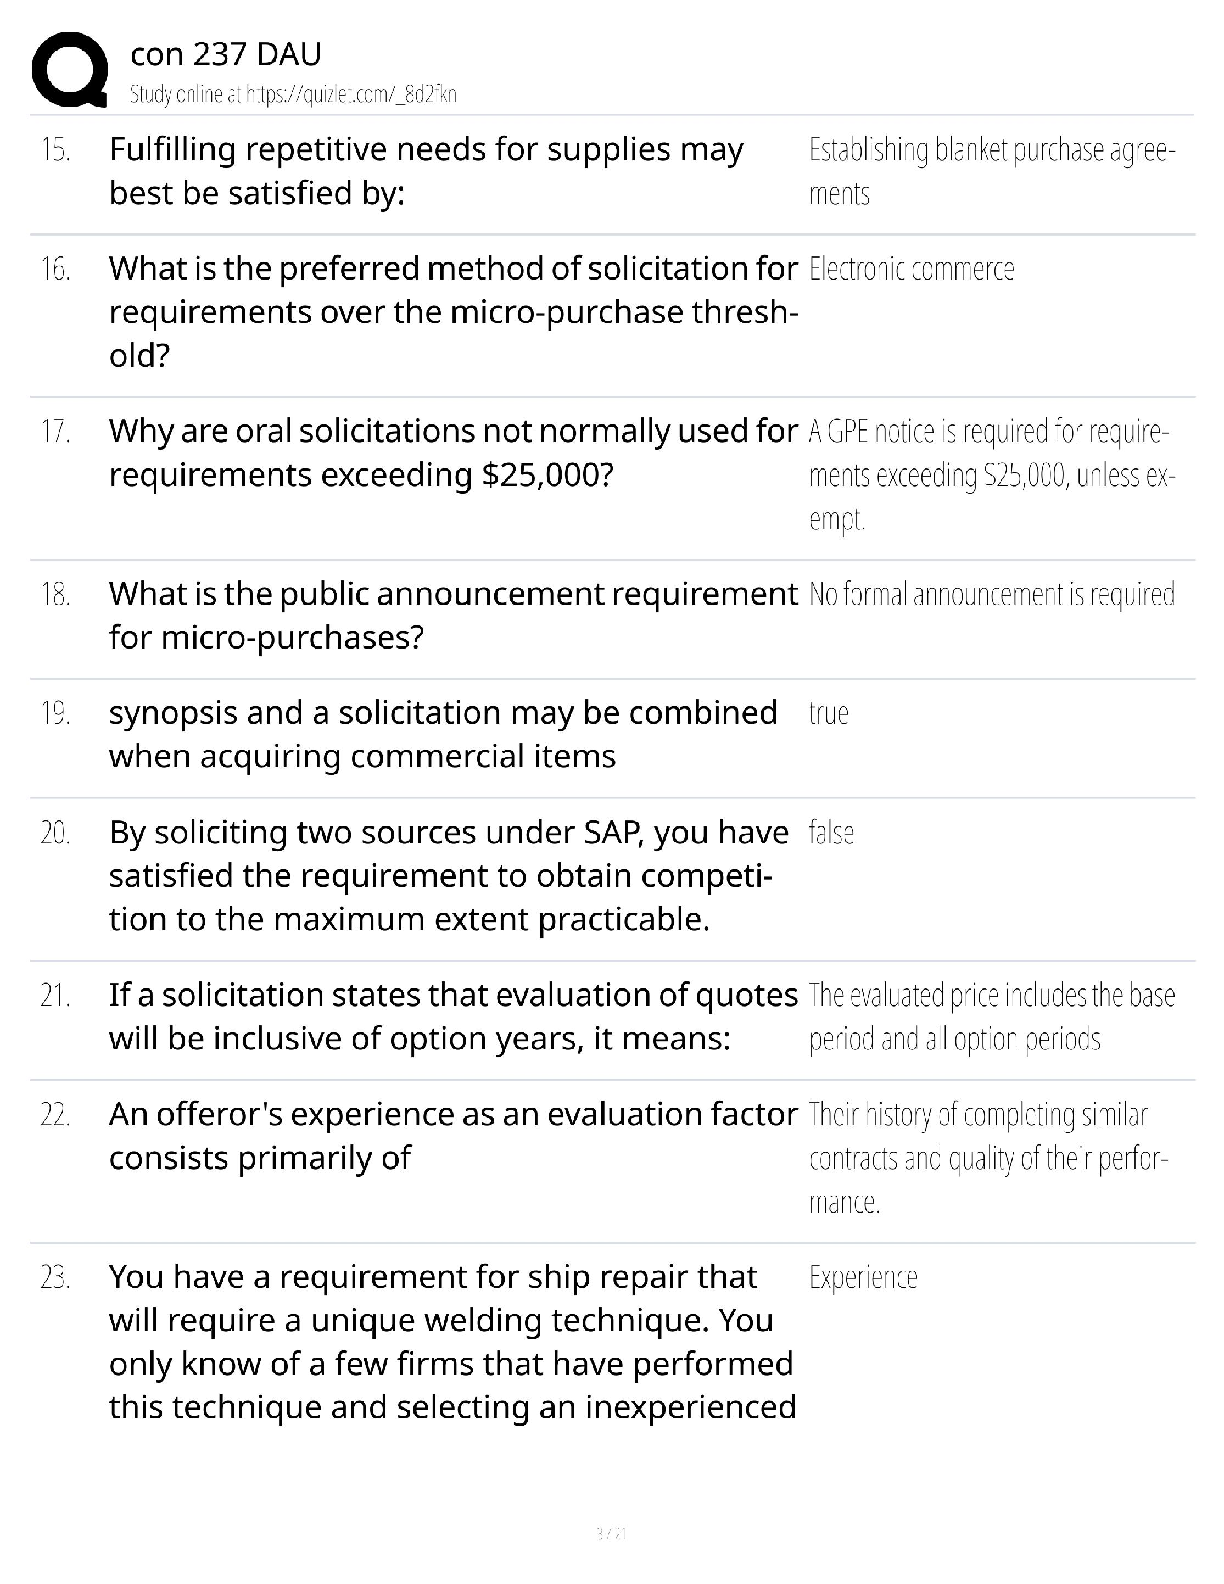The image size is (1224, 1584).
Task: Click the "true" answer for item 19
Action: (x=829, y=714)
